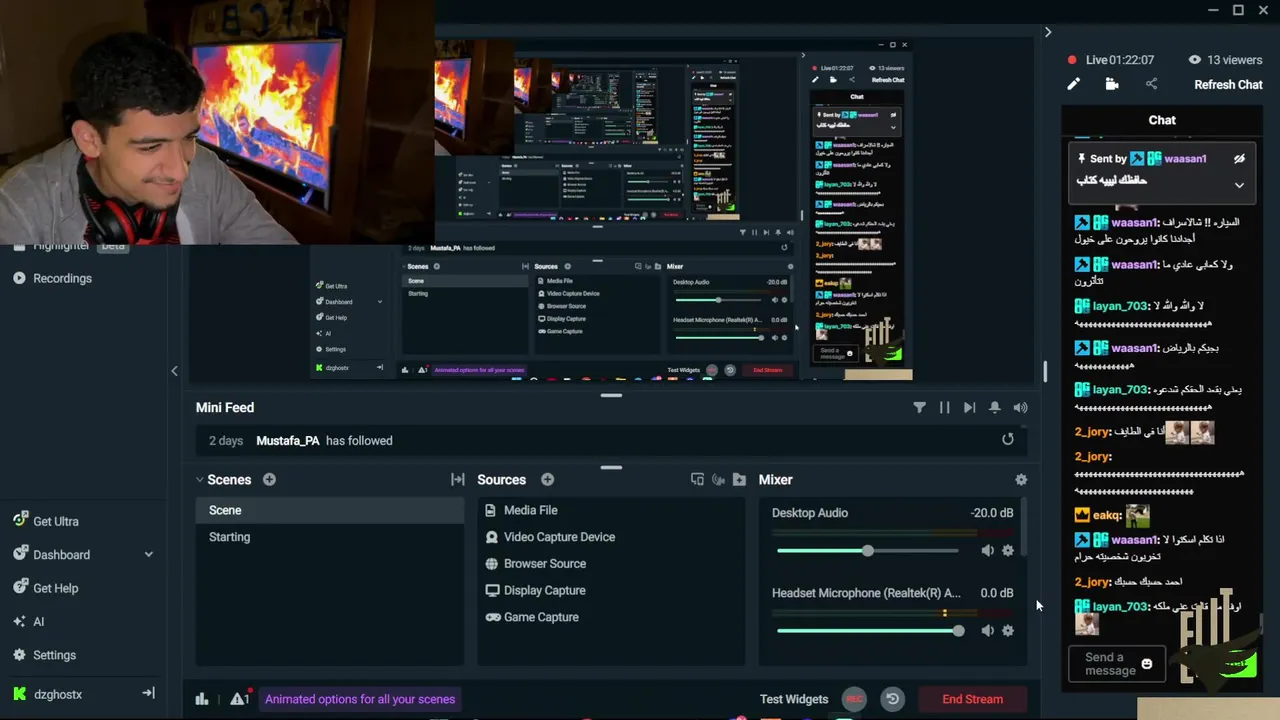Viewport: 1280px width, 720px height.
Task: Click Test Widgets
Action: (794, 699)
